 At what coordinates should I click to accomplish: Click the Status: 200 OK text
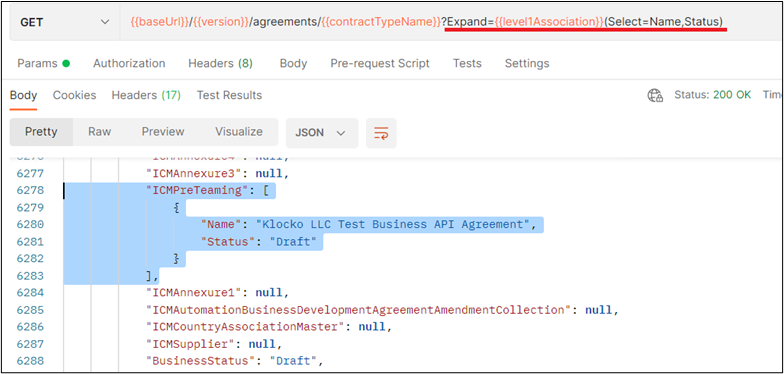[712, 94]
